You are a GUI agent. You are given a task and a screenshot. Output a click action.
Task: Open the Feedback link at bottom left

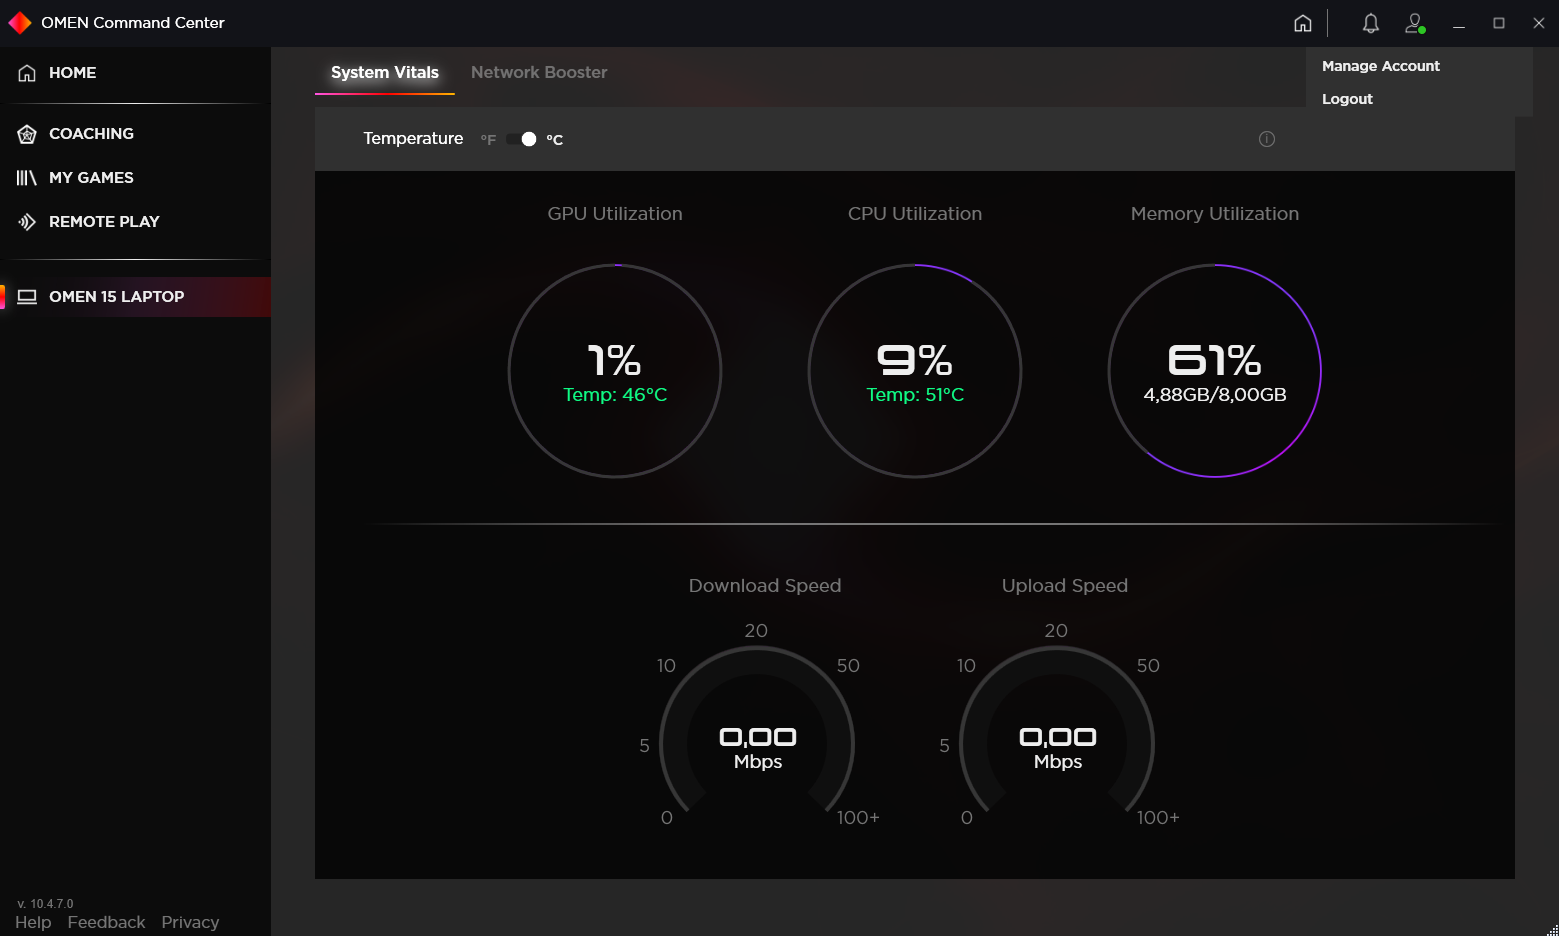click(106, 921)
